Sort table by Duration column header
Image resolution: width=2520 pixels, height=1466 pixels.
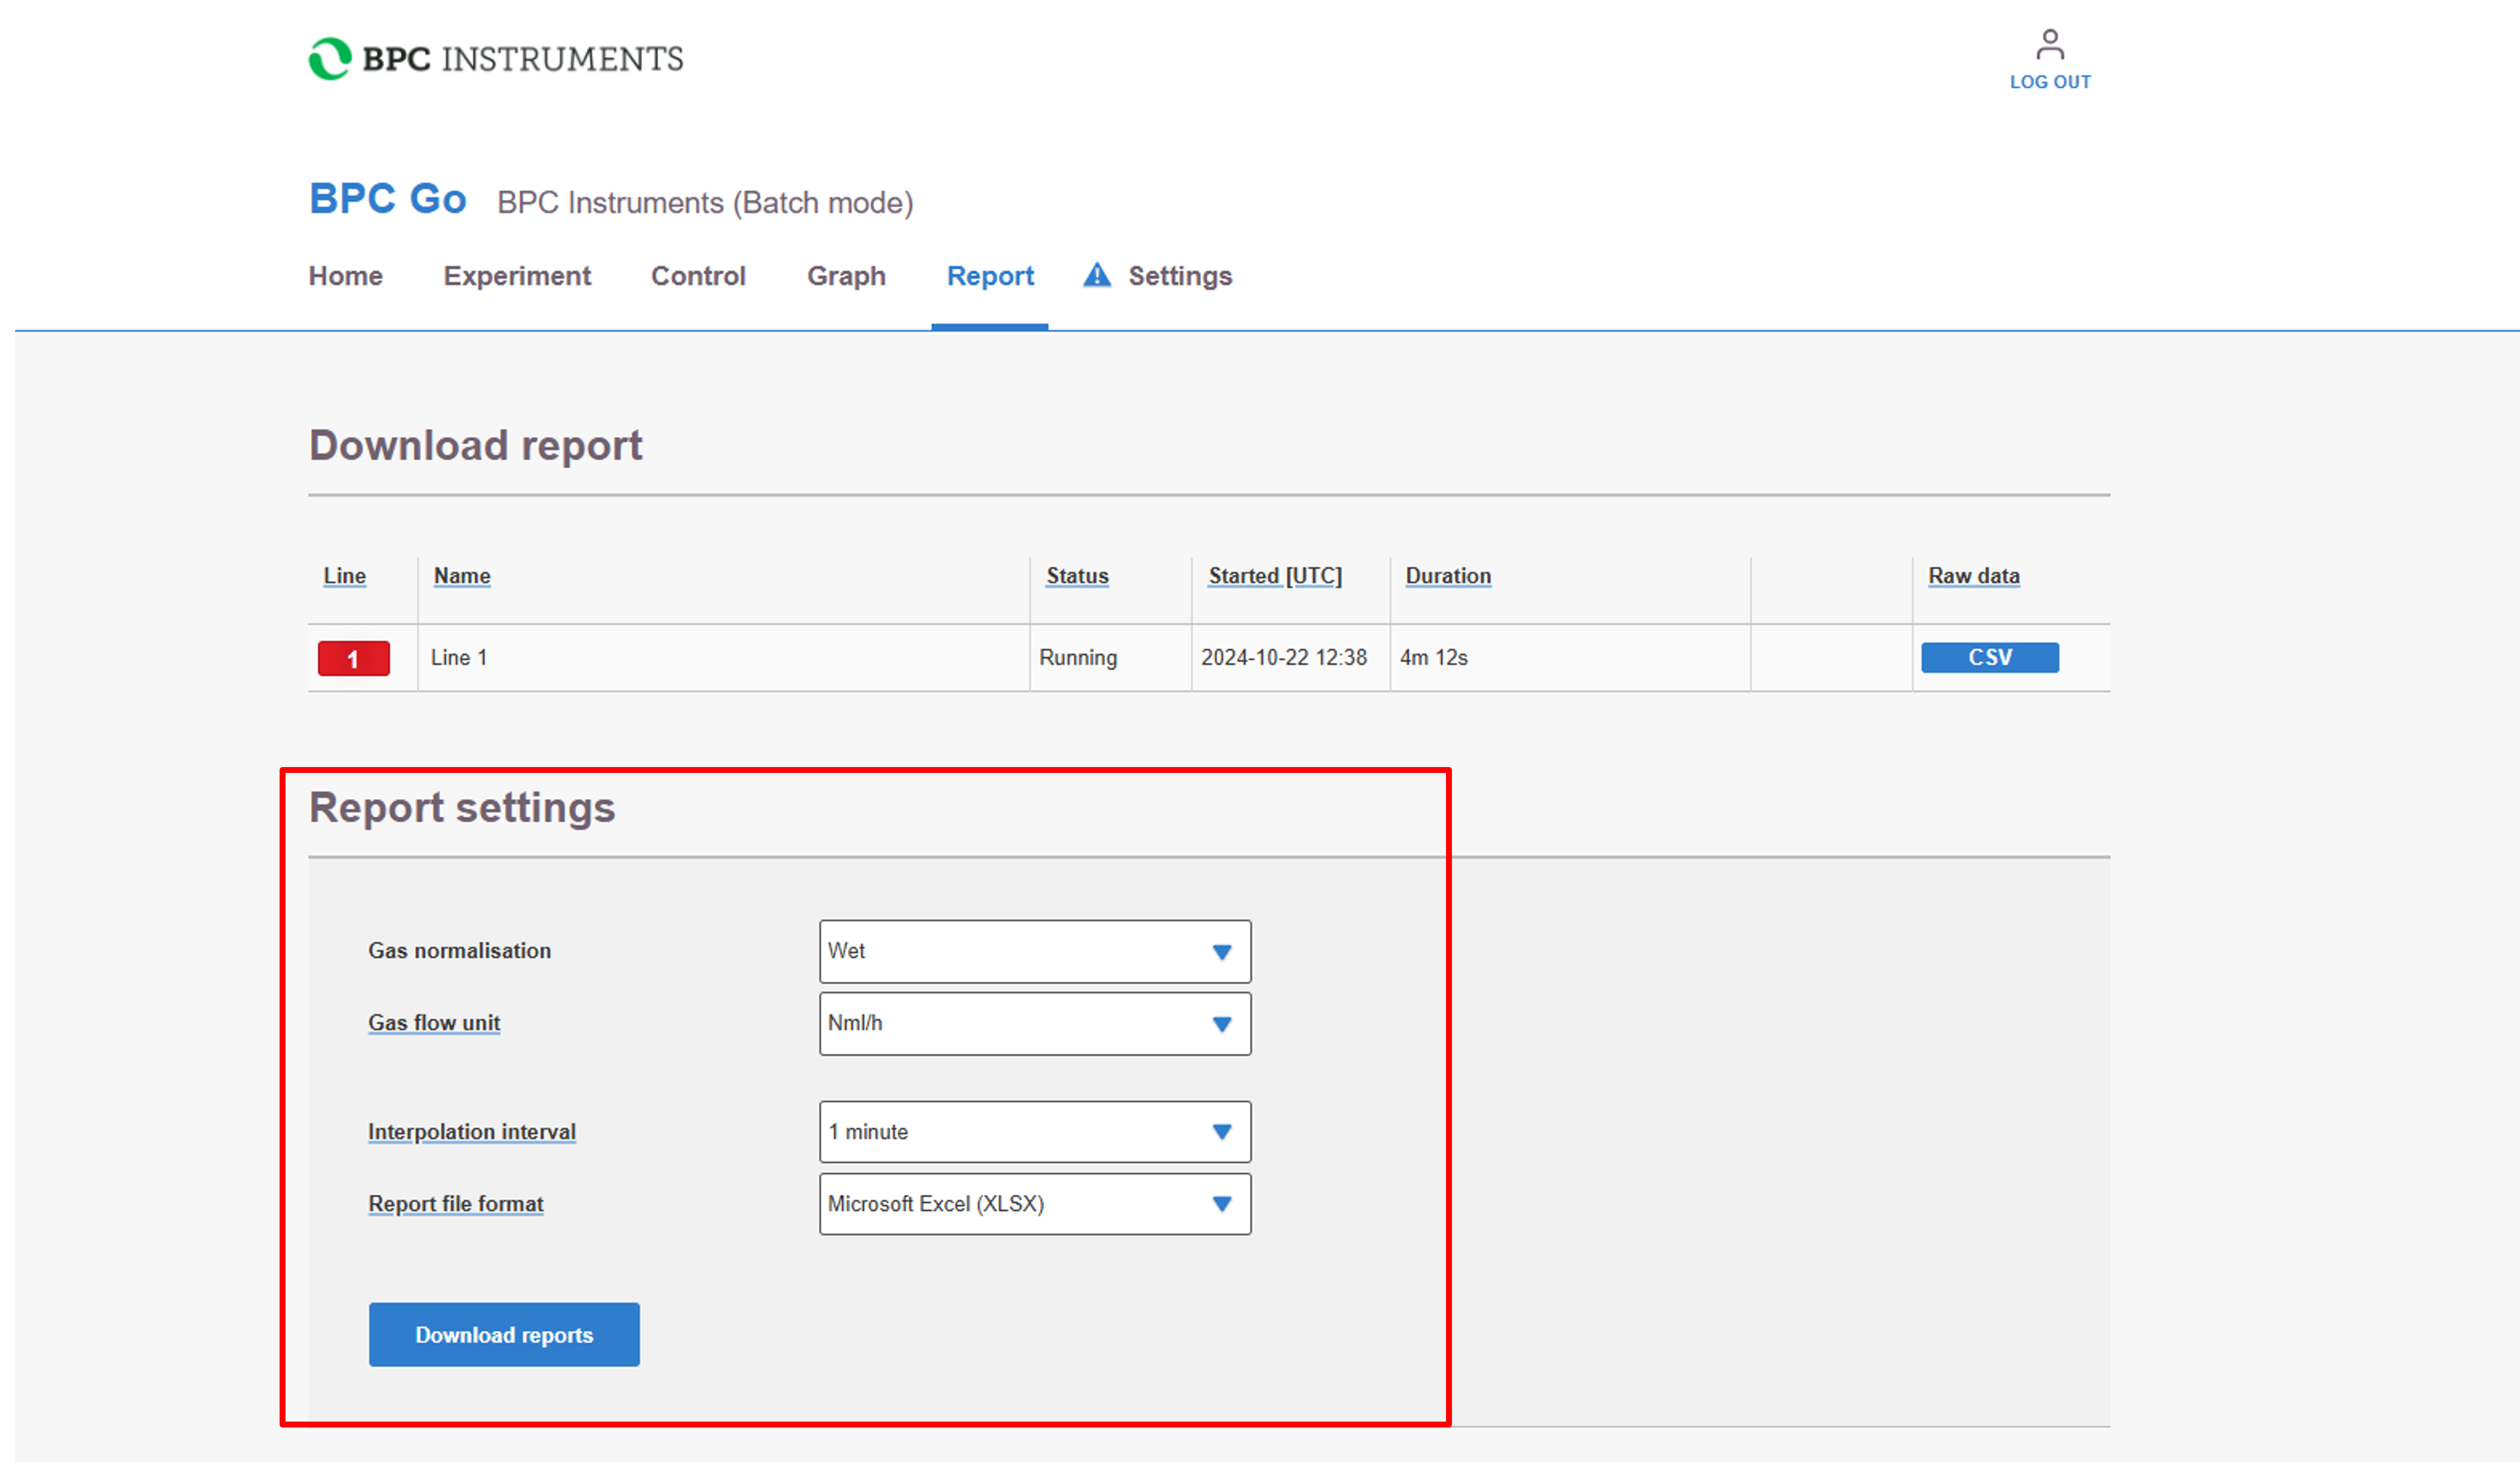point(1448,576)
